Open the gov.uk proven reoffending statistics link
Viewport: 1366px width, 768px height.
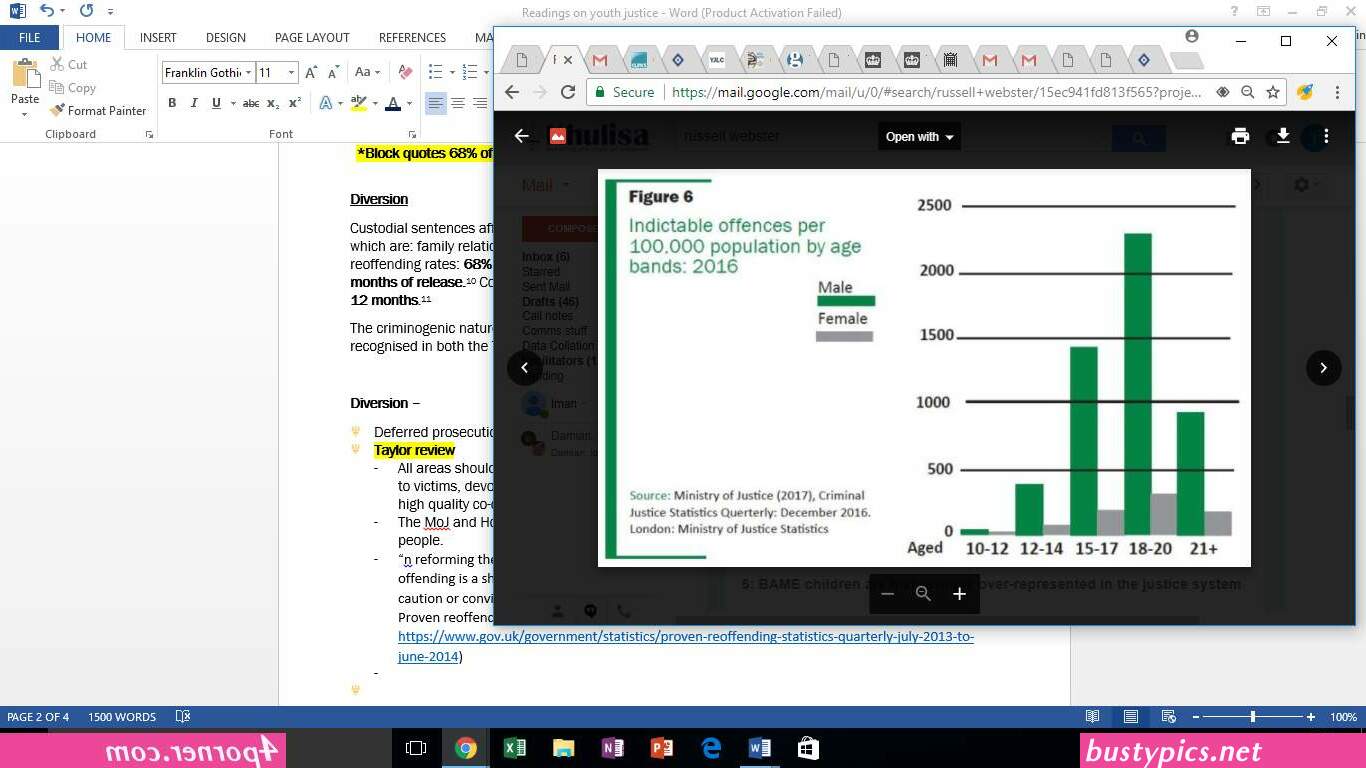(x=686, y=646)
